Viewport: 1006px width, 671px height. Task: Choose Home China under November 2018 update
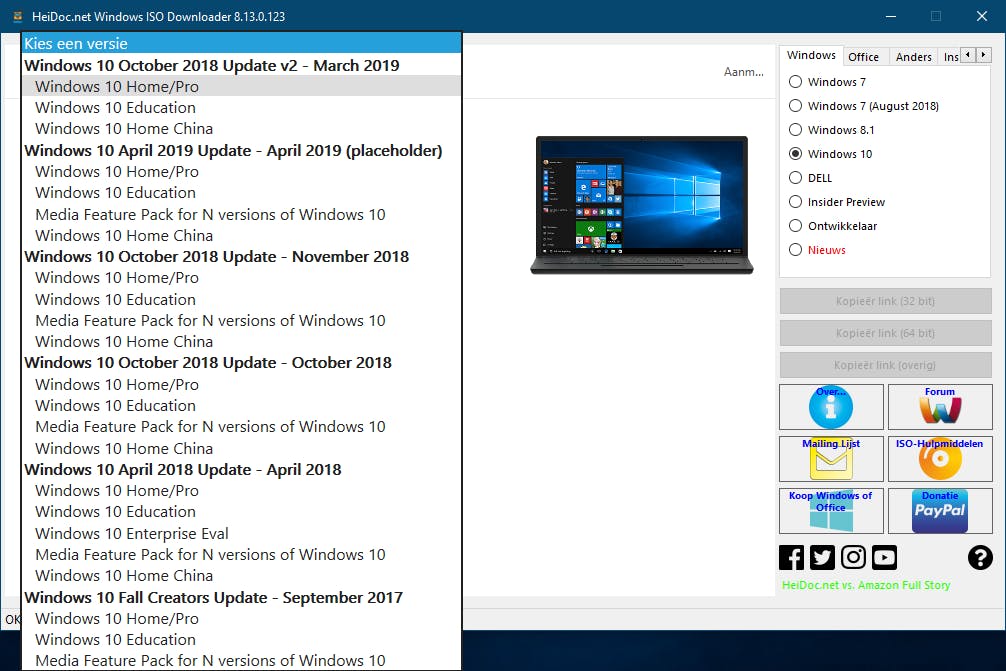click(x=241, y=341)
